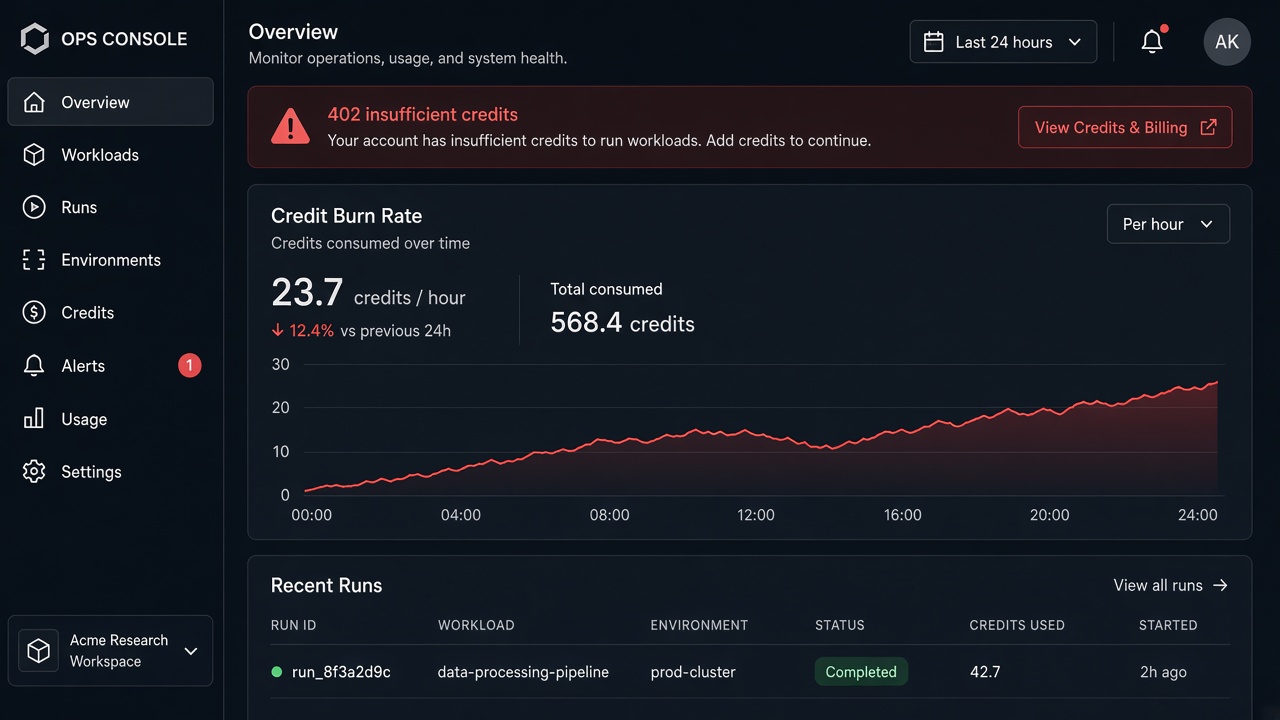This screenshot has width=1280, height=720.
Task: Open Environments in the sidebar
Action: click(x=110, y=260)
